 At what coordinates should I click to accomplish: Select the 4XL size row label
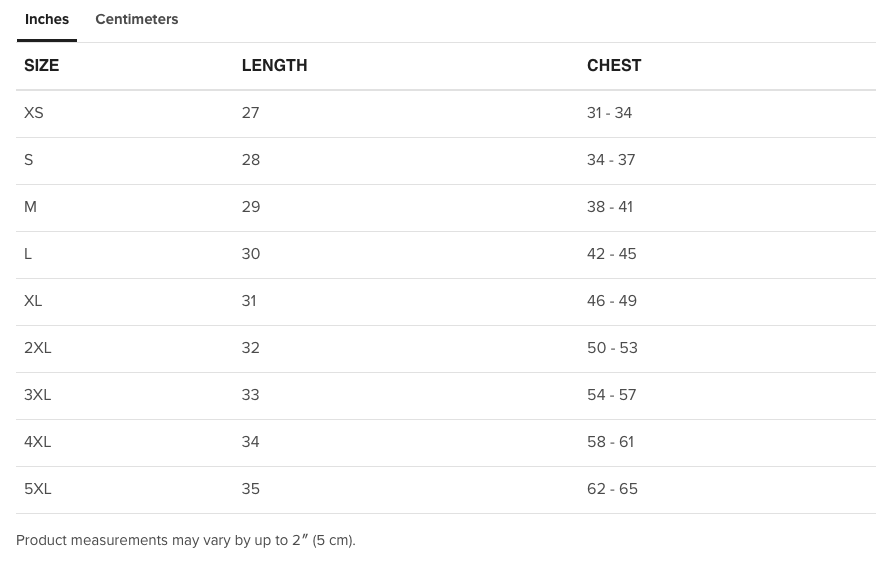pos(37,442)
